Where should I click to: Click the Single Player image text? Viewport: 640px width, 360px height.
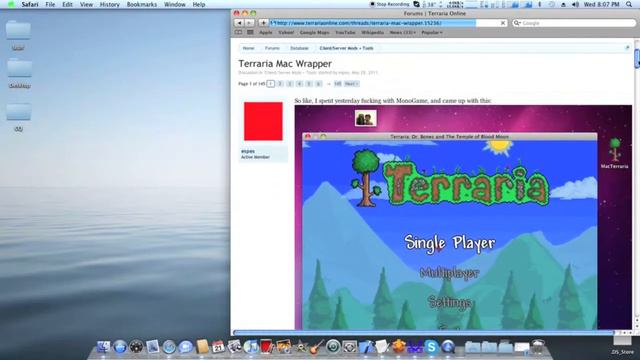(x=450, y=243)
